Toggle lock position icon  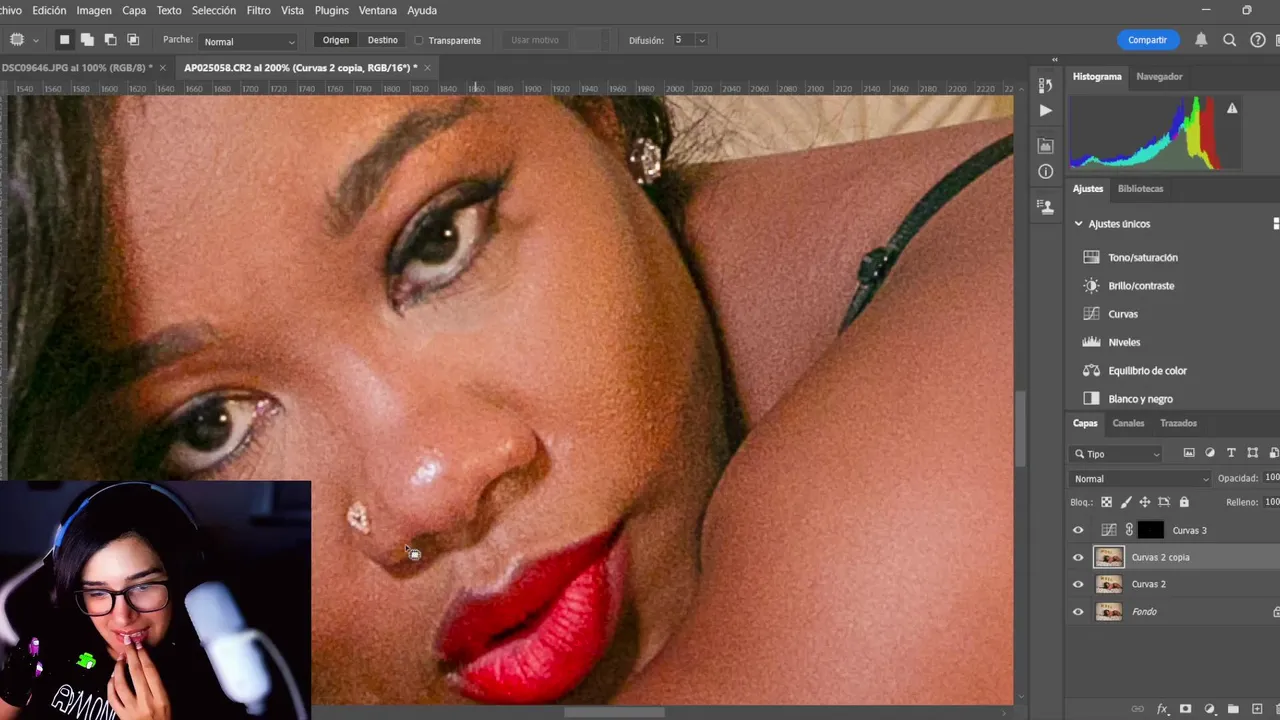(x=1145, y=502)
